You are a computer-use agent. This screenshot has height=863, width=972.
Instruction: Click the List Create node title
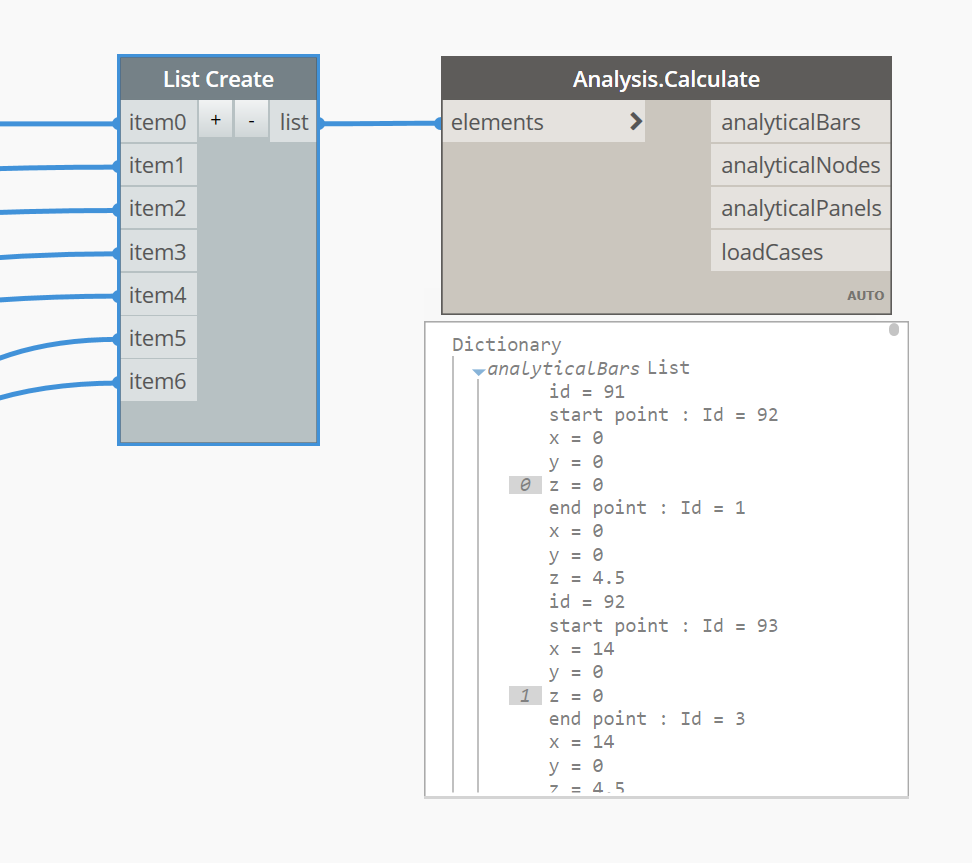[x=218, y=79]
